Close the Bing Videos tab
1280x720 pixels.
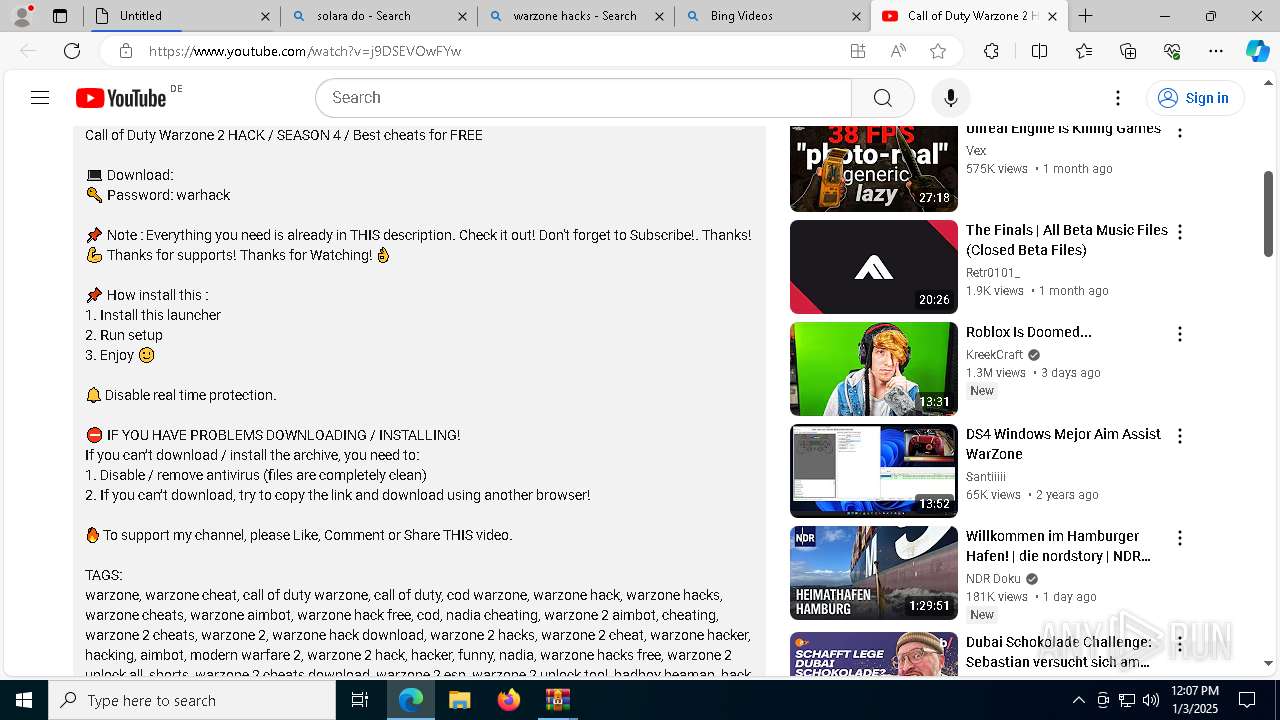point(856,16)
